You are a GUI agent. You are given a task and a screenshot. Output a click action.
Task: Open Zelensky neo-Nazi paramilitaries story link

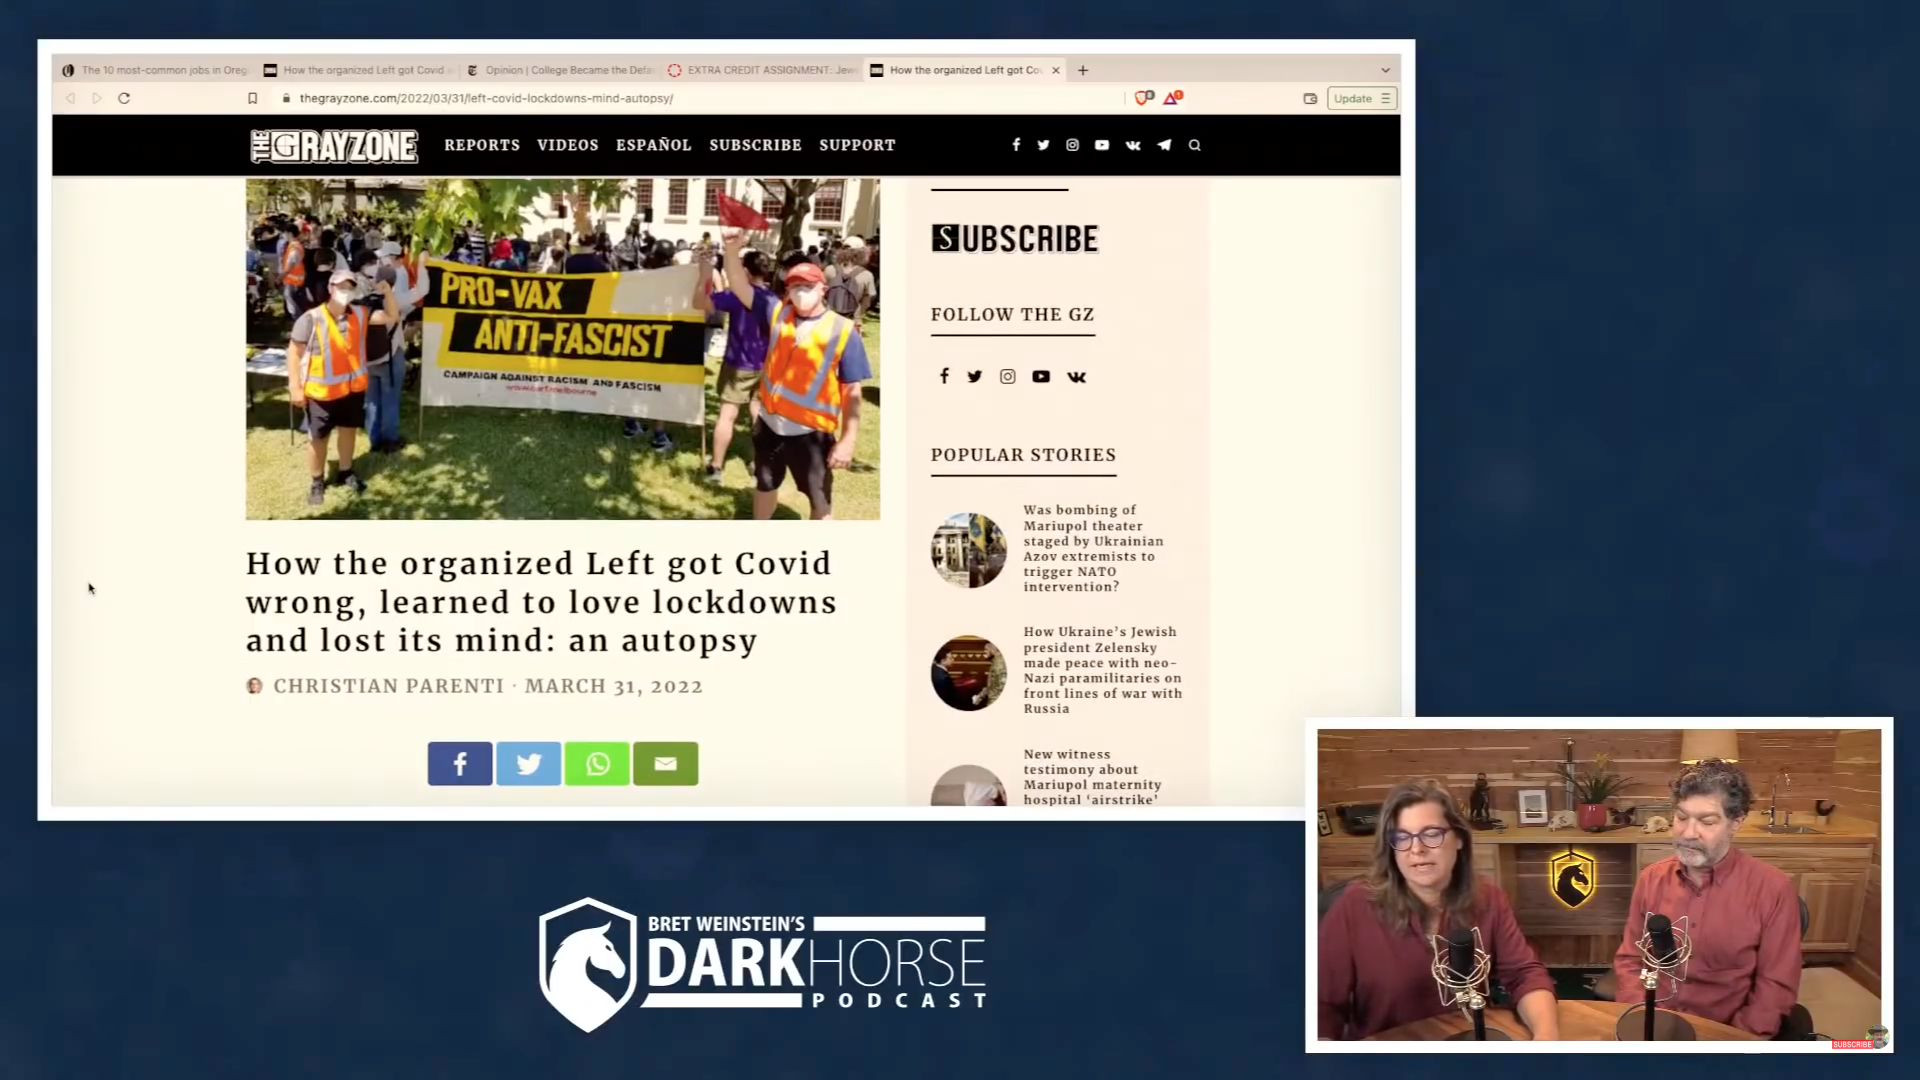tap(1102, 670)
